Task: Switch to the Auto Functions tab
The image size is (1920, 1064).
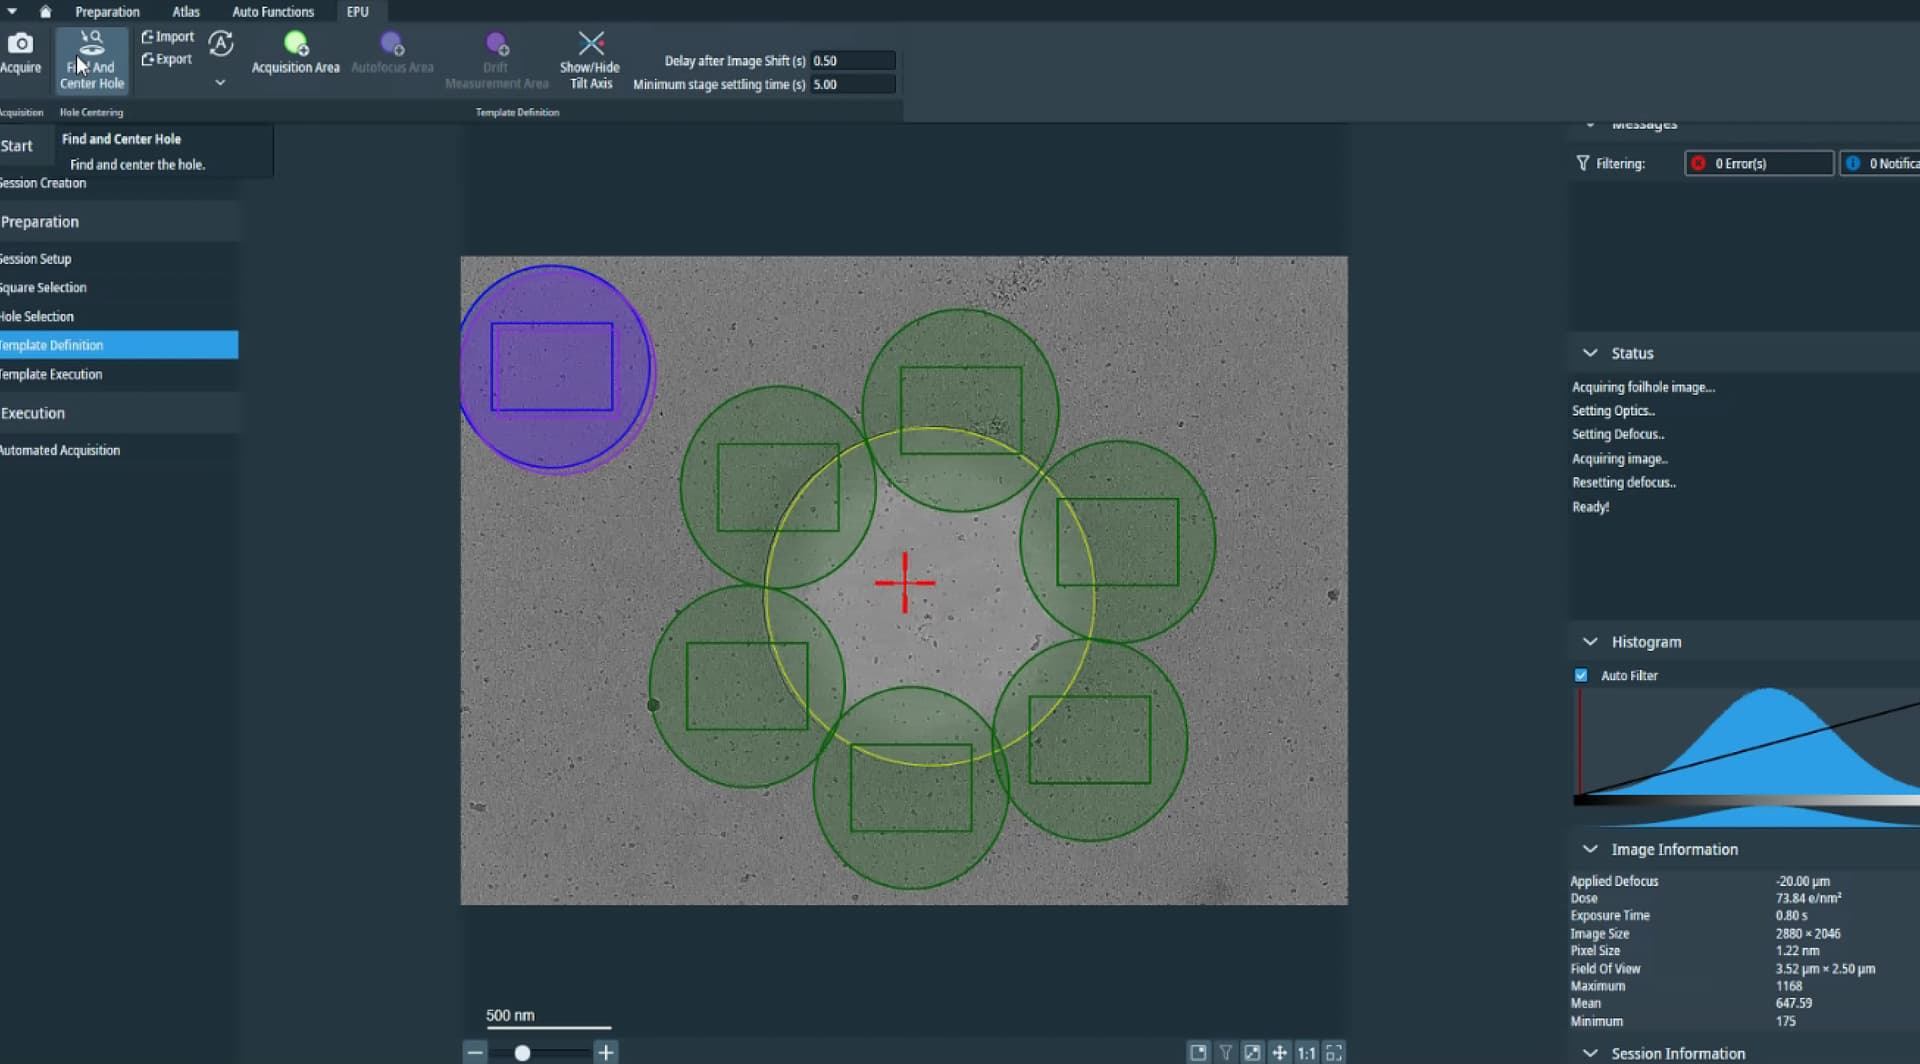Action: point(273,12)
